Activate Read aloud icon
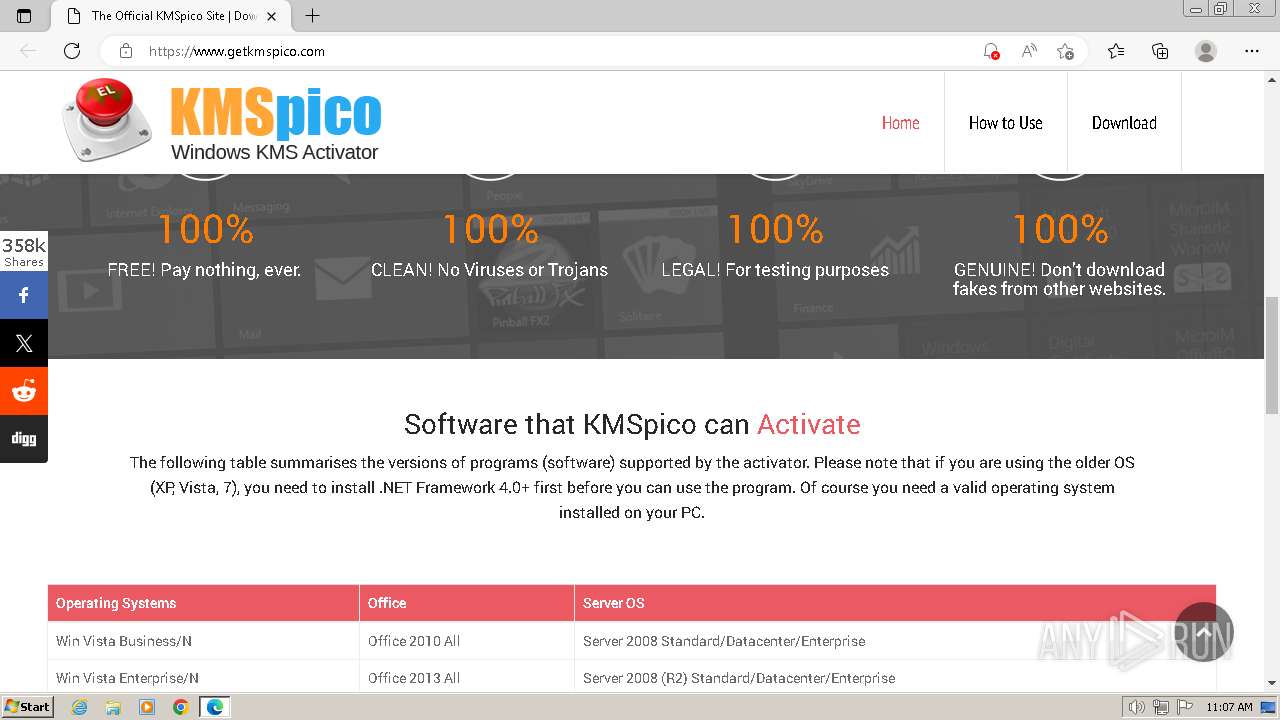Screen dimensions: 1280x720 pos(1028,51)
